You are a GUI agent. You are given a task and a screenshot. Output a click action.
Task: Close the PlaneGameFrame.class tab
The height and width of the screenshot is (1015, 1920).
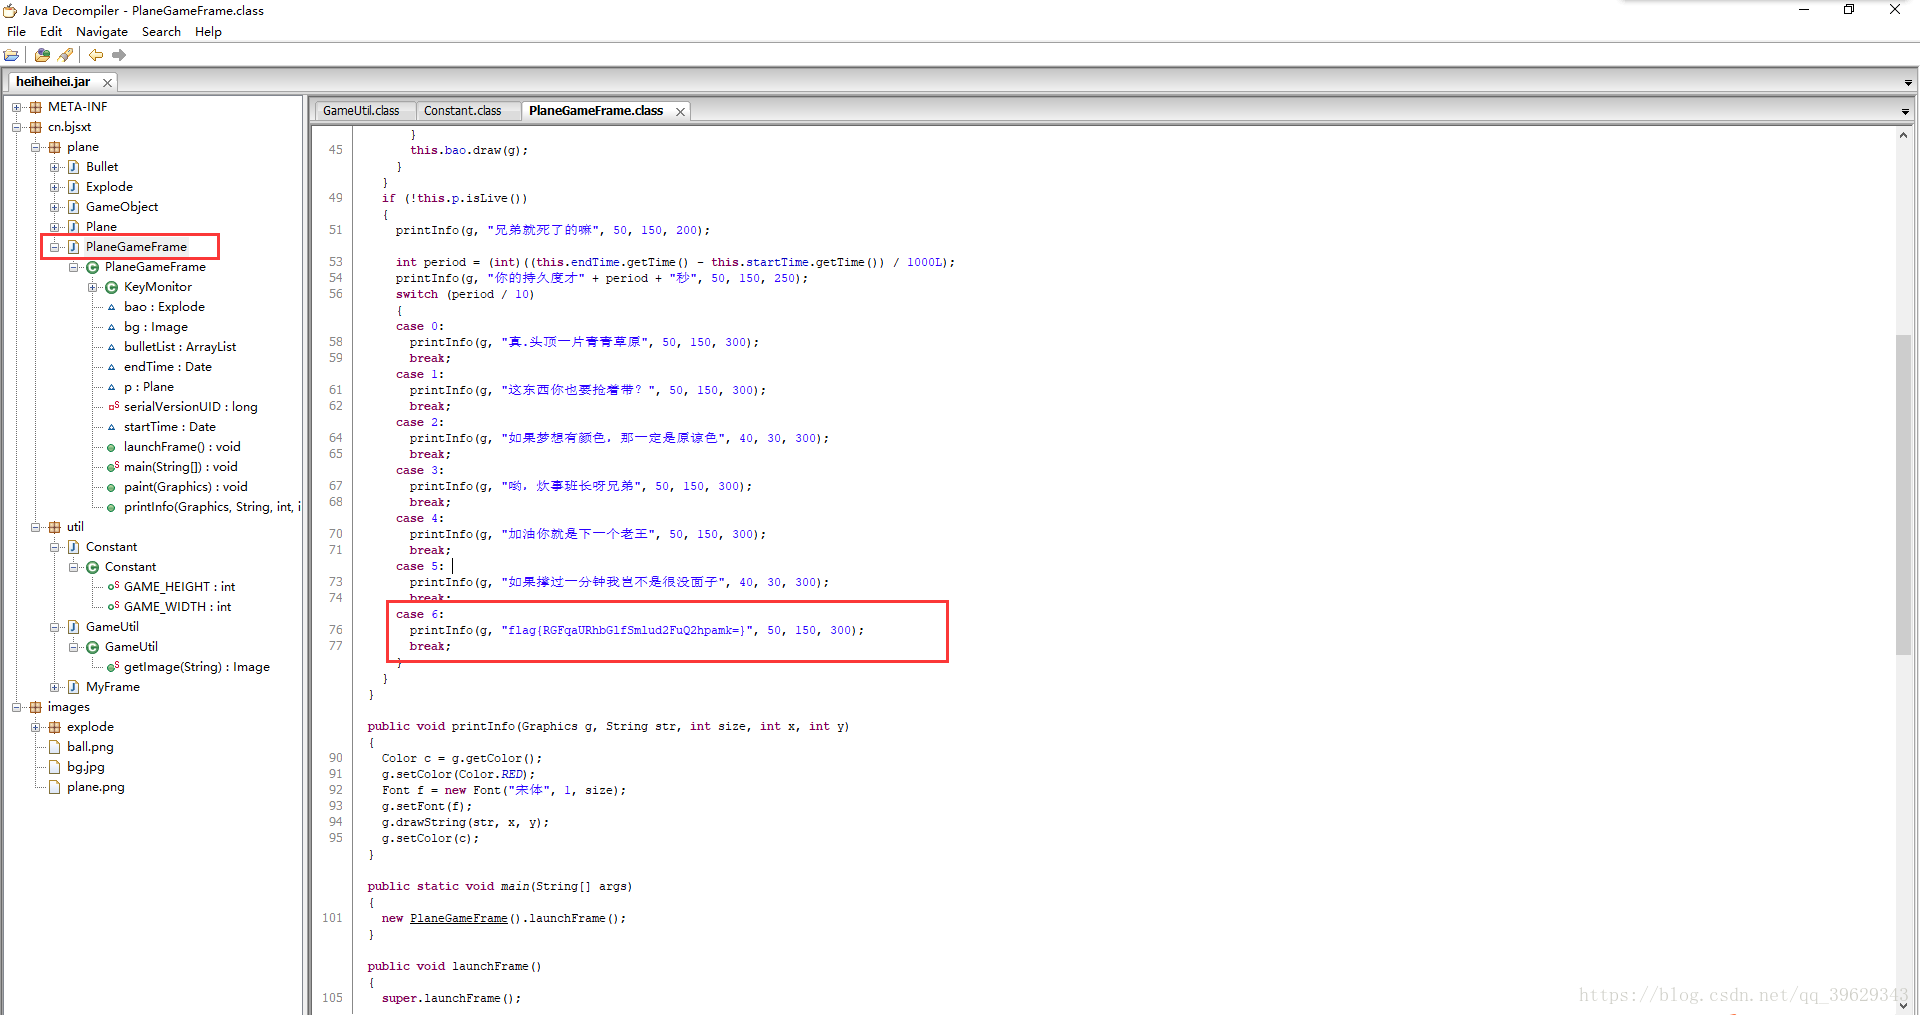(680, 112)
